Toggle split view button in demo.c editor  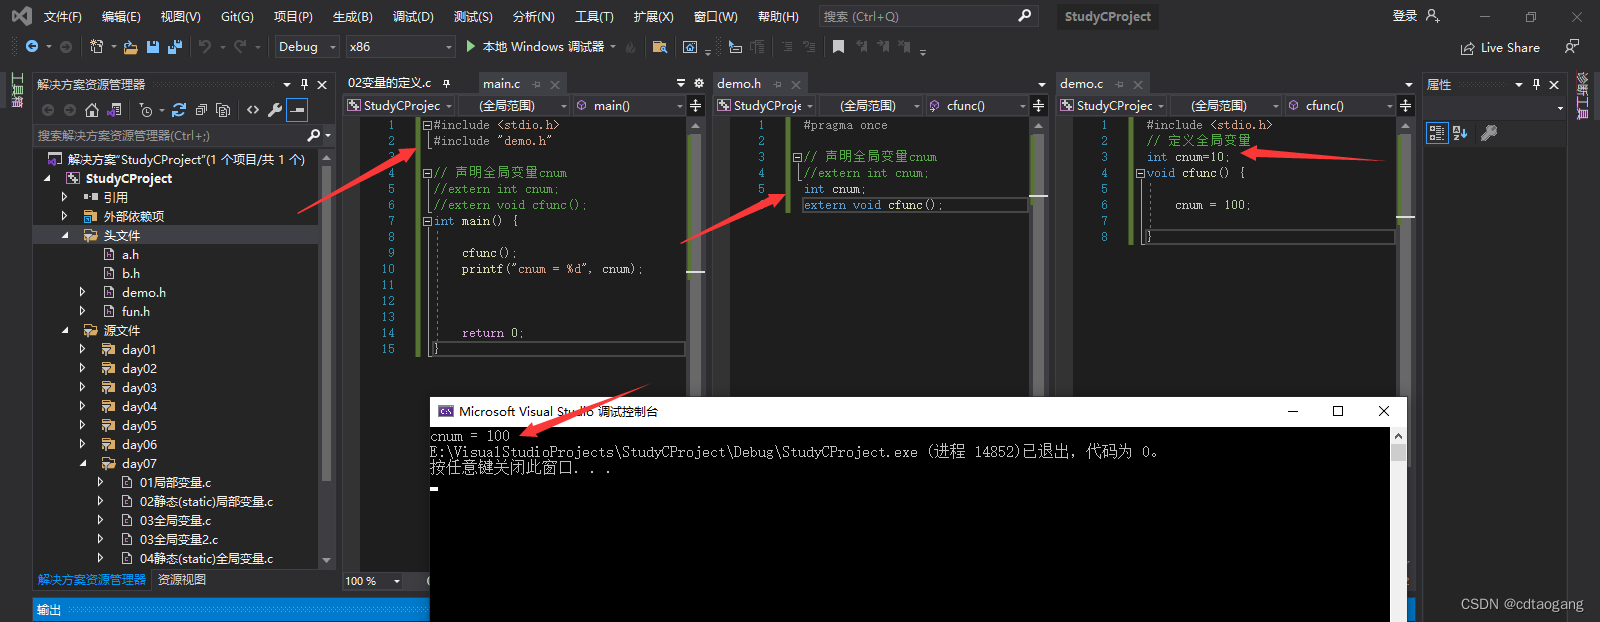coord(1406,105)
